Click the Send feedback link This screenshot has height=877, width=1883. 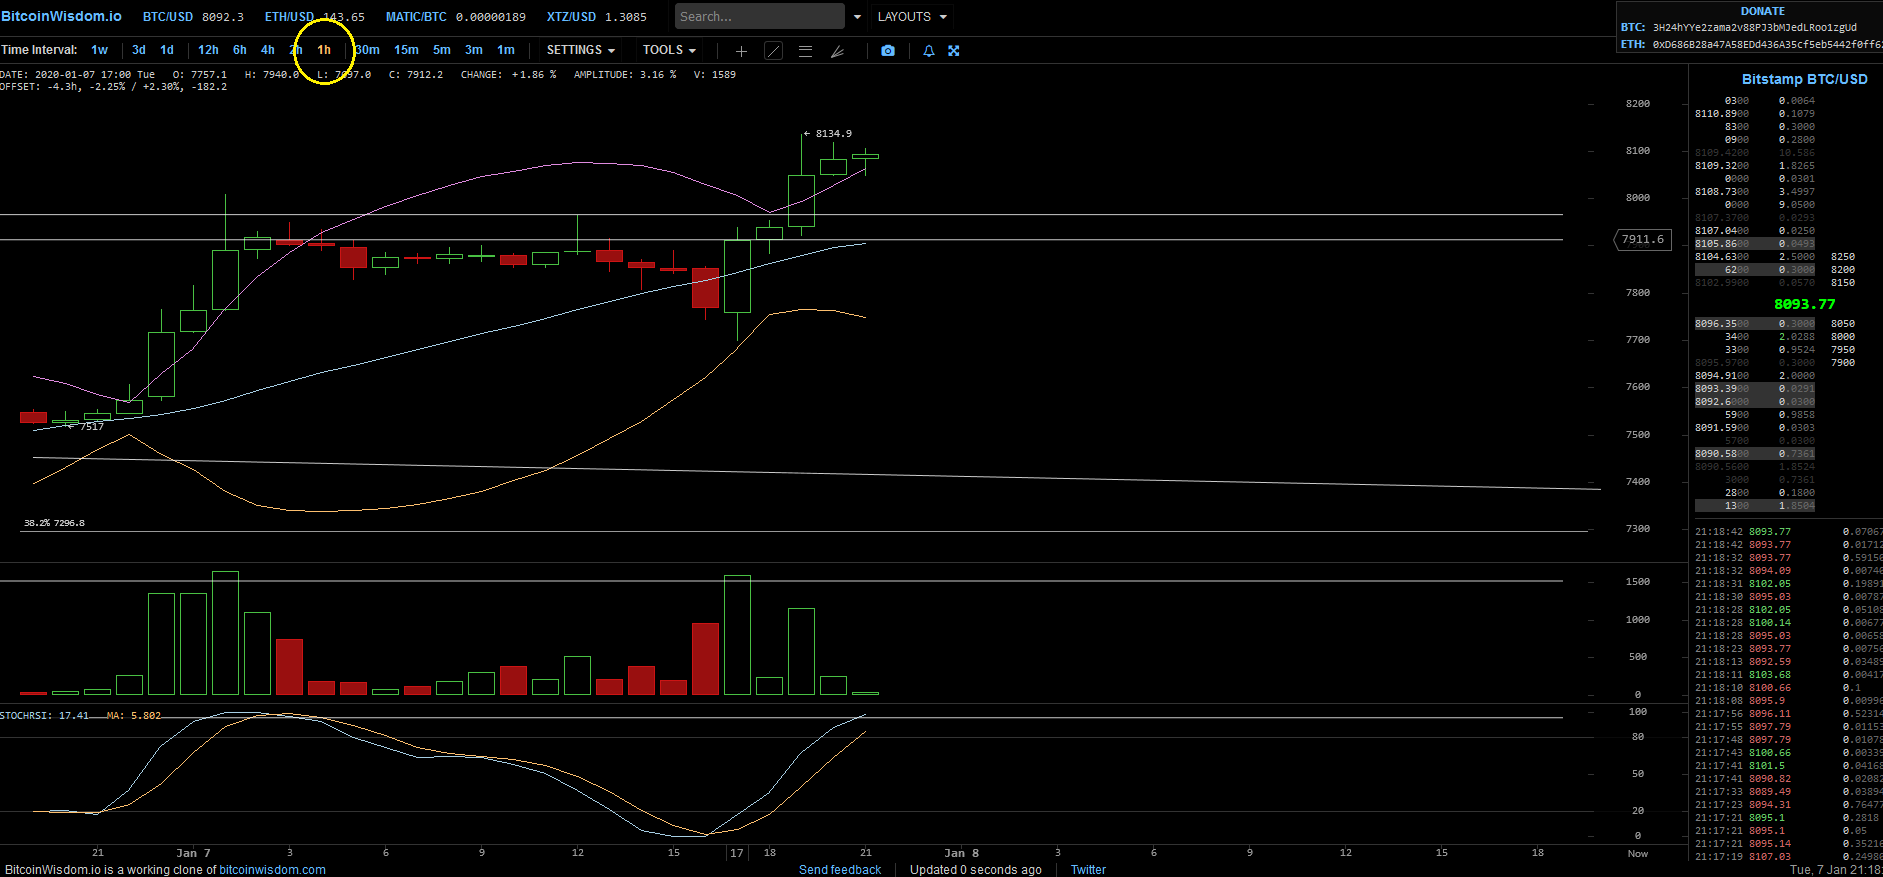click(840, 870)
